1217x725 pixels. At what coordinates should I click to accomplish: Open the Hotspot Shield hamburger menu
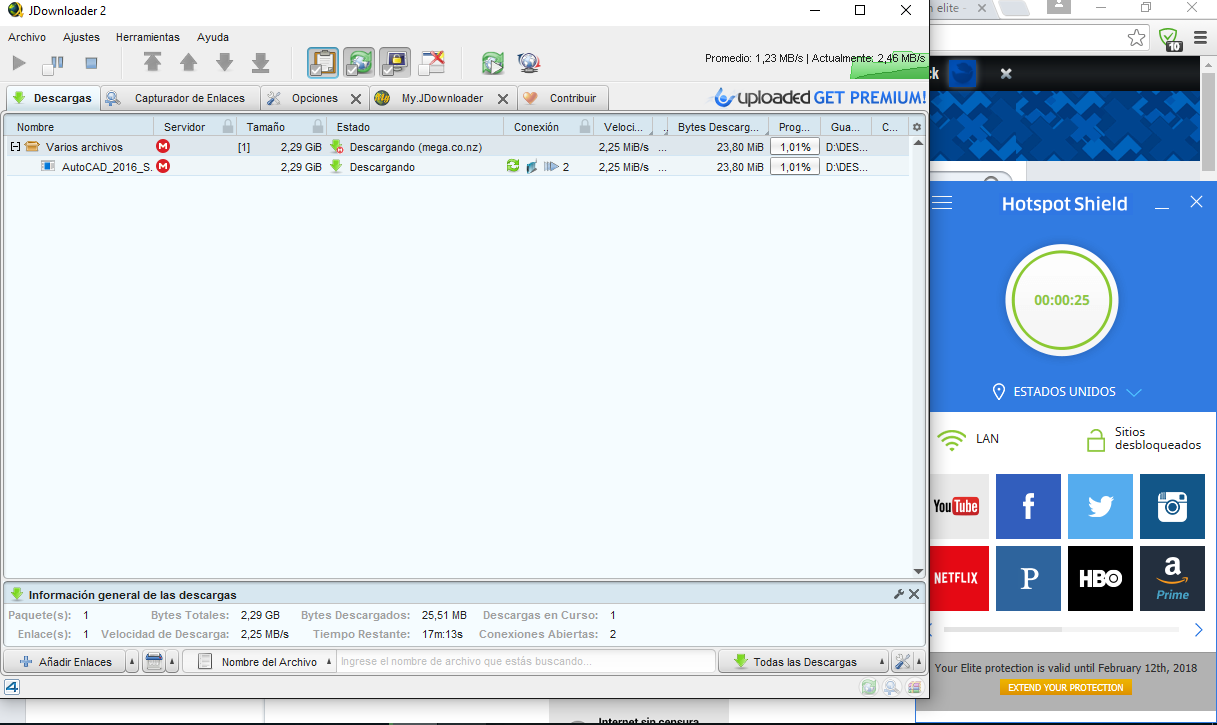point(942,203)
